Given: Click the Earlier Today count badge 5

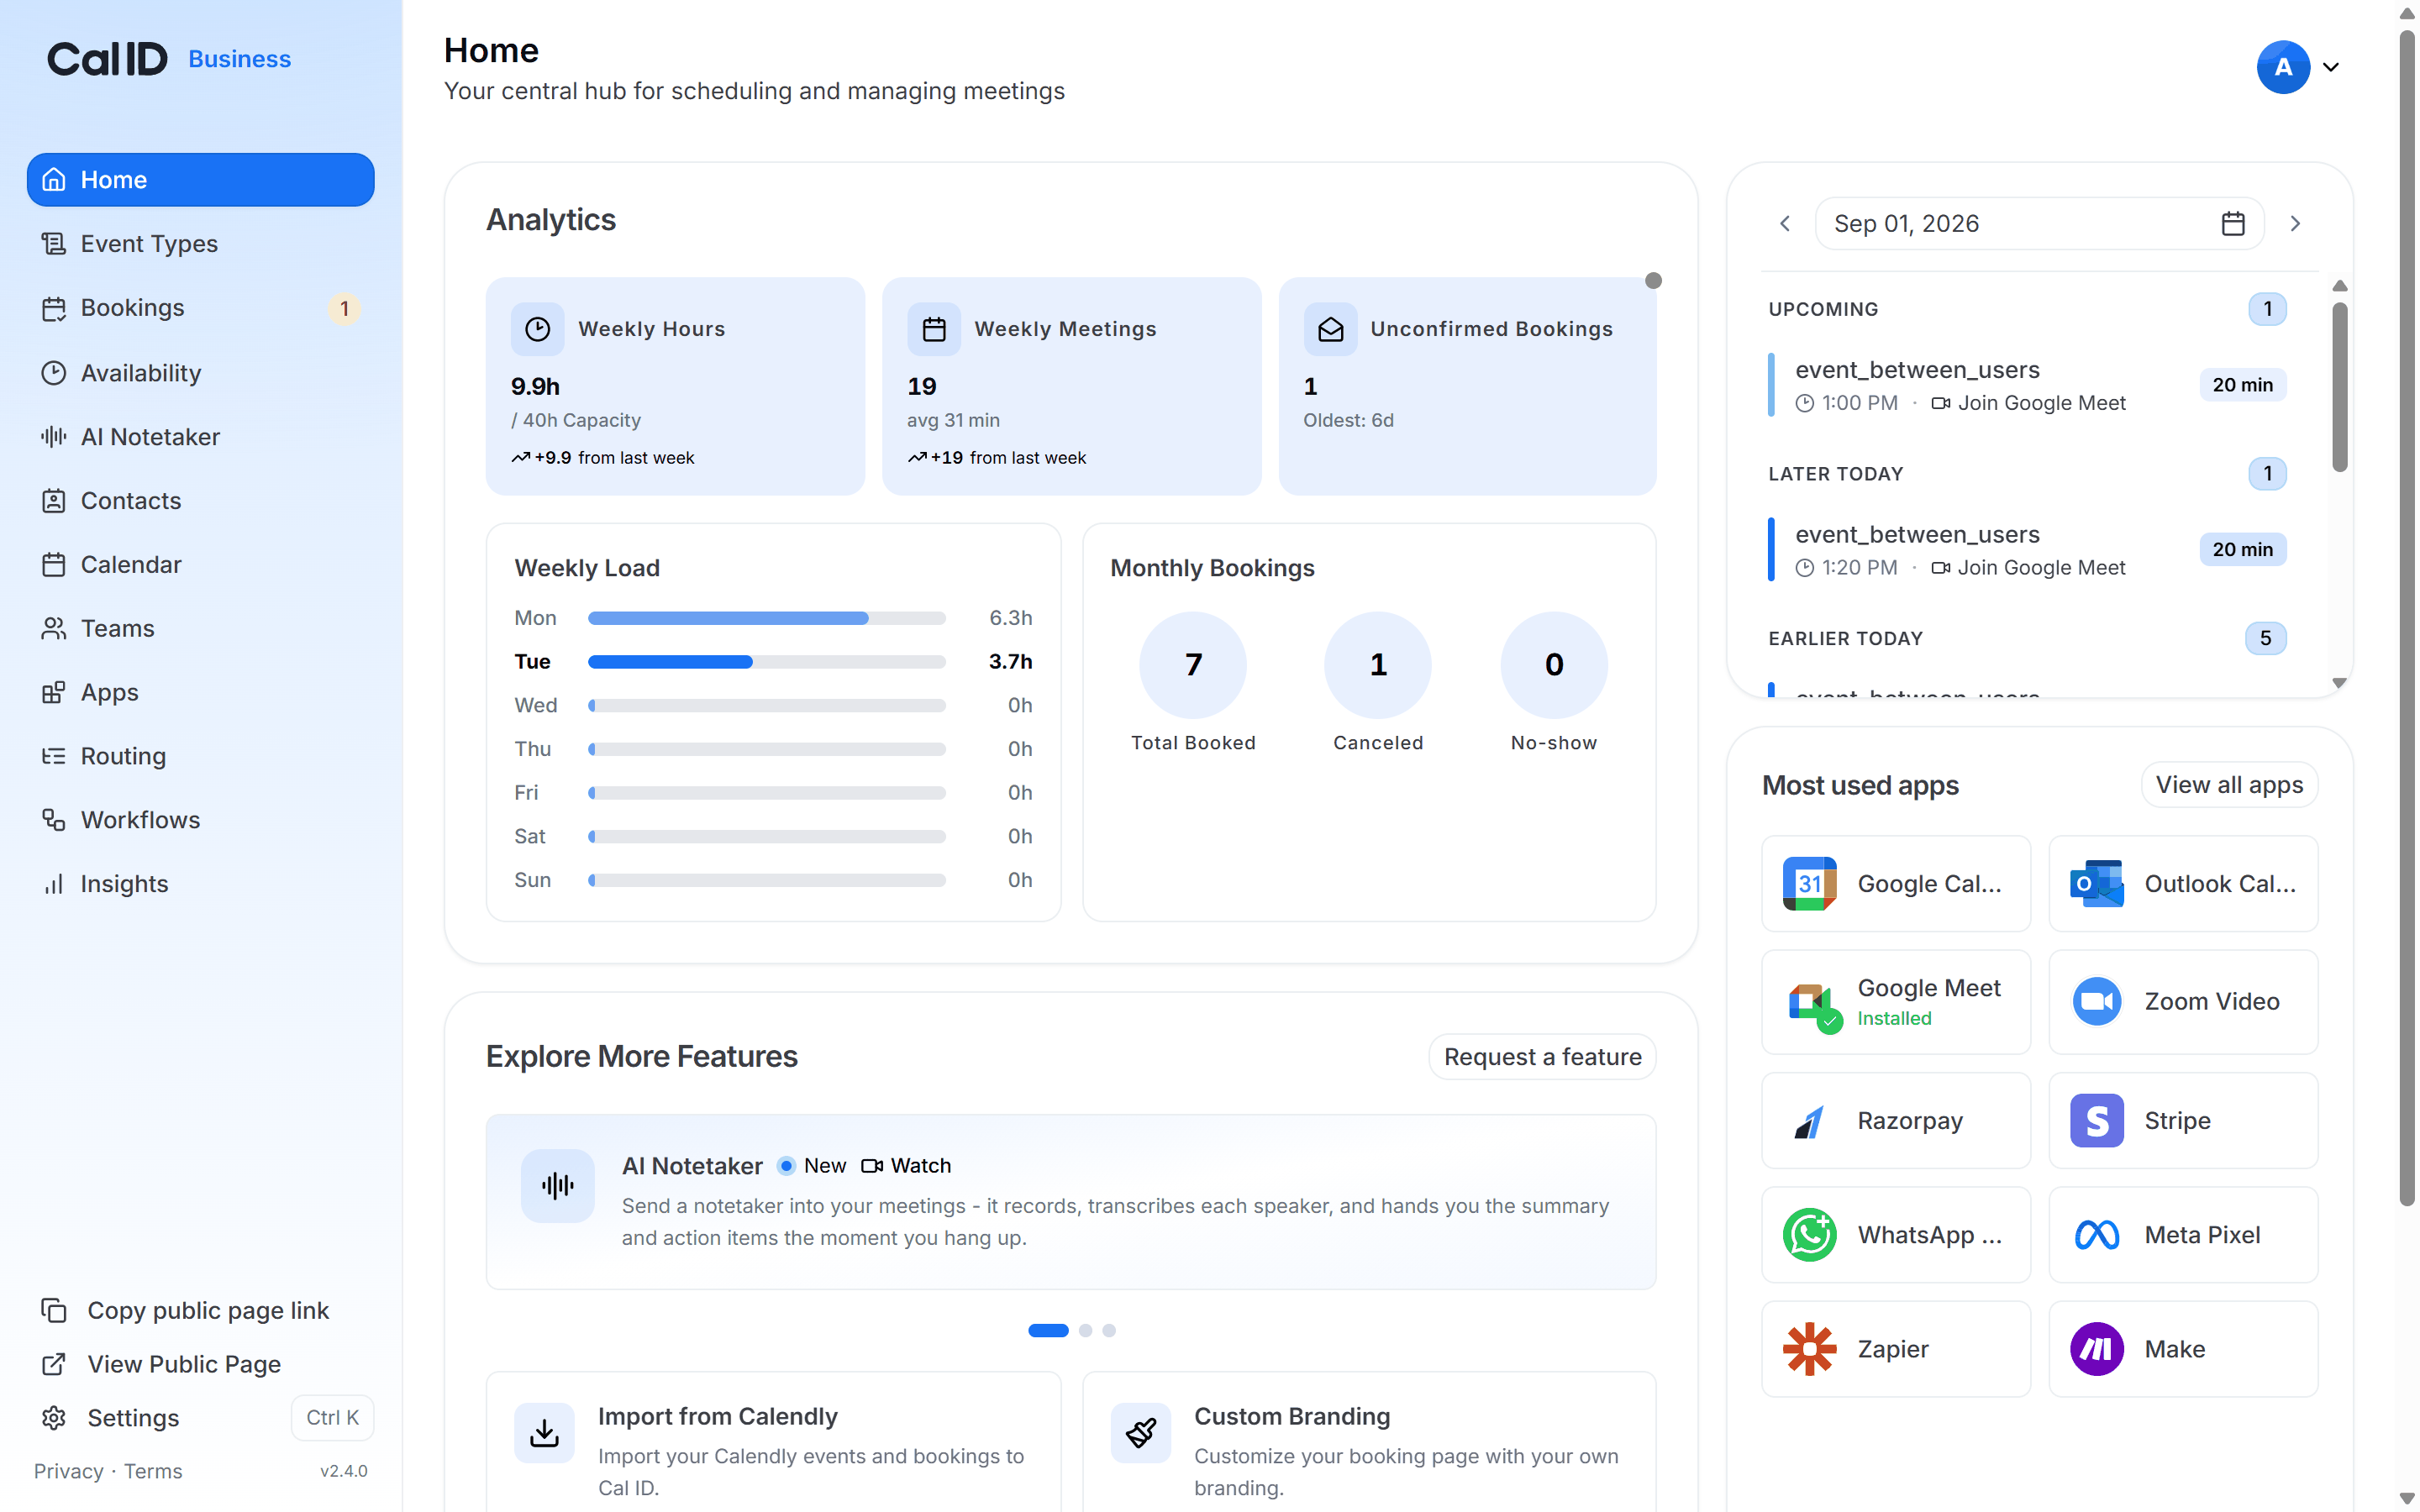Looking at the screenshot, I should [x=2266, y=638].
